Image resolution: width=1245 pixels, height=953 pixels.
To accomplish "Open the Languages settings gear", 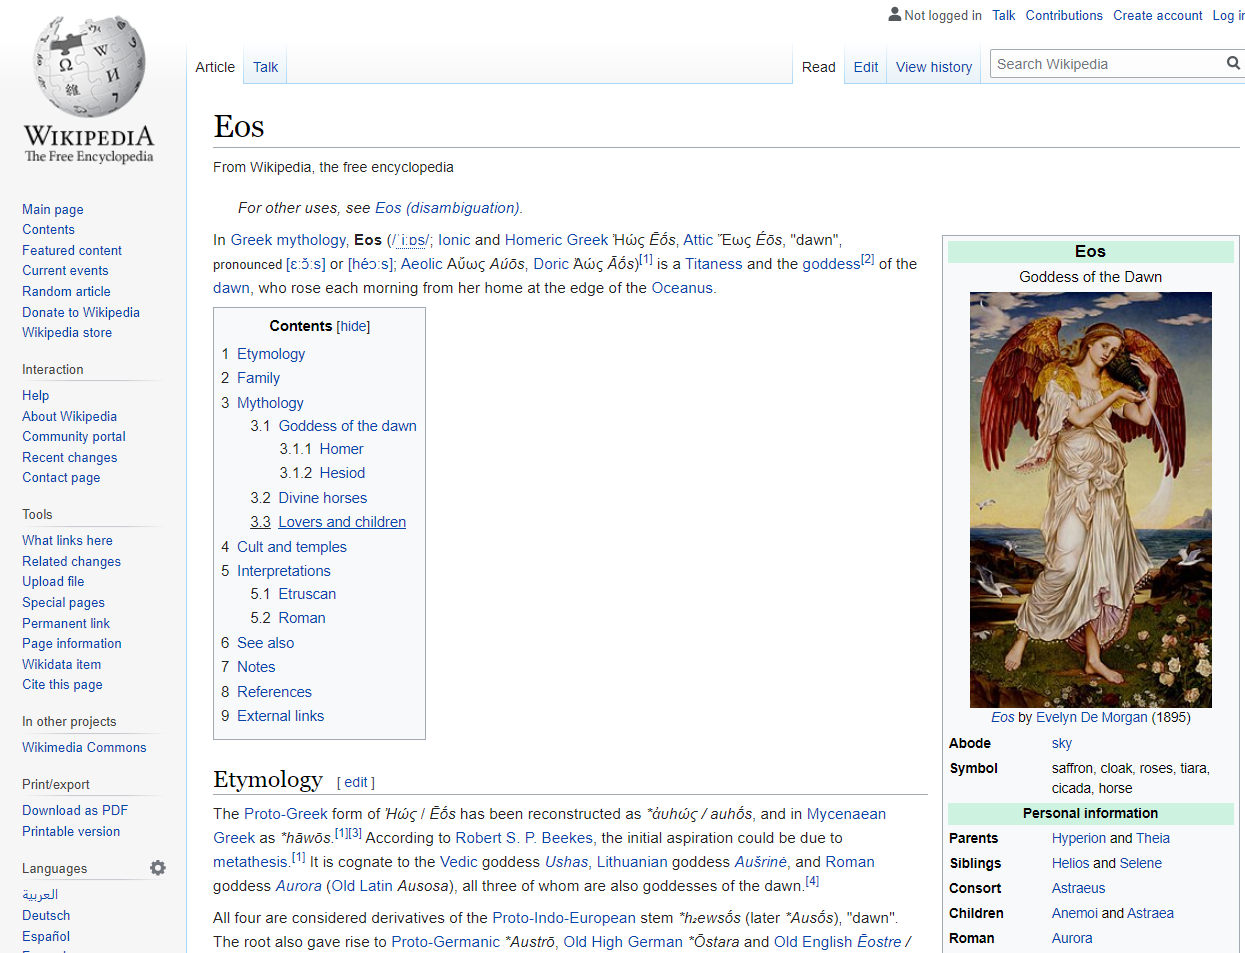I will click(158, 868).
